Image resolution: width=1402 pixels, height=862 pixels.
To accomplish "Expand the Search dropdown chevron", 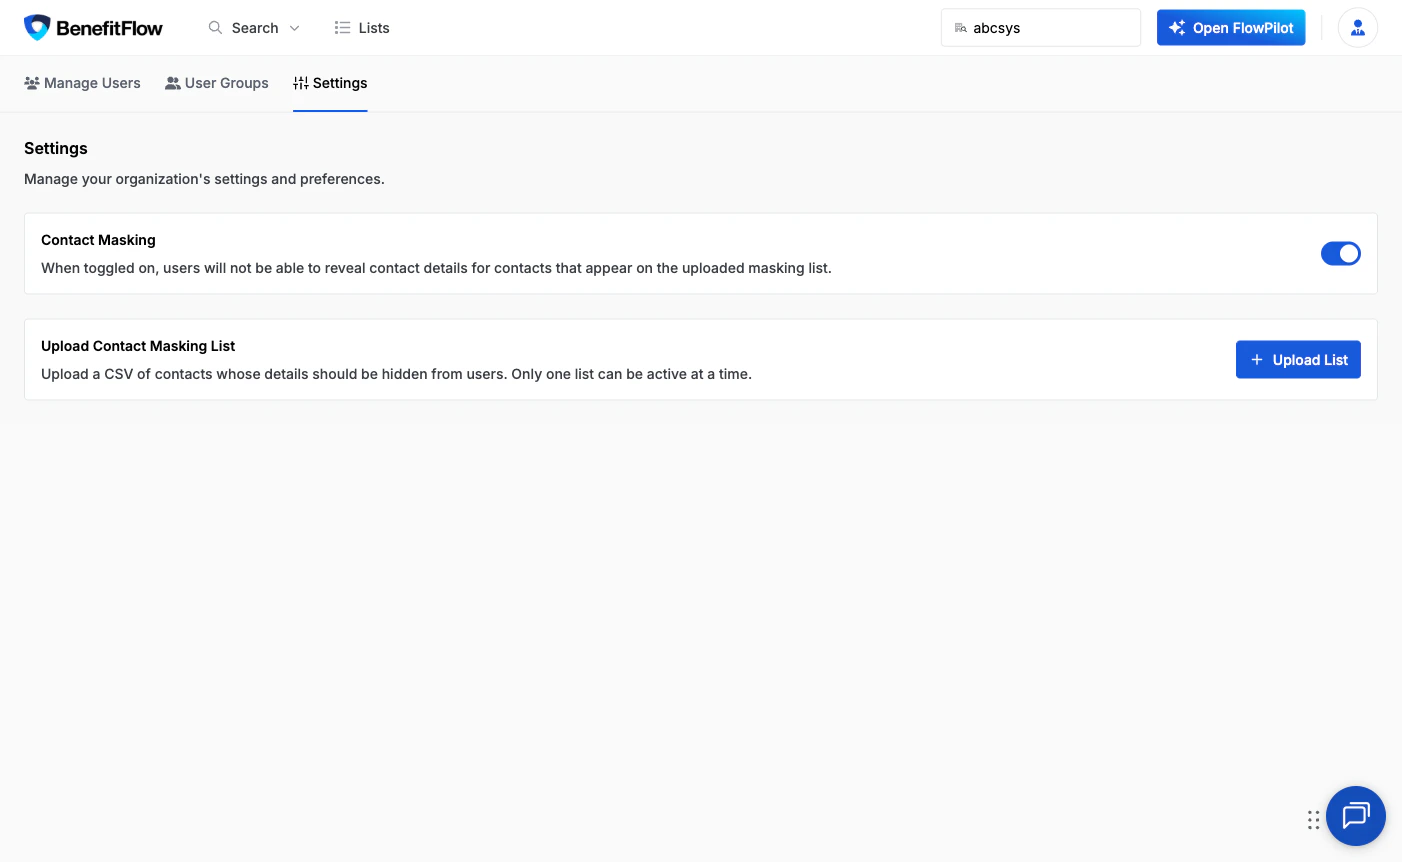I will point(294,28).
